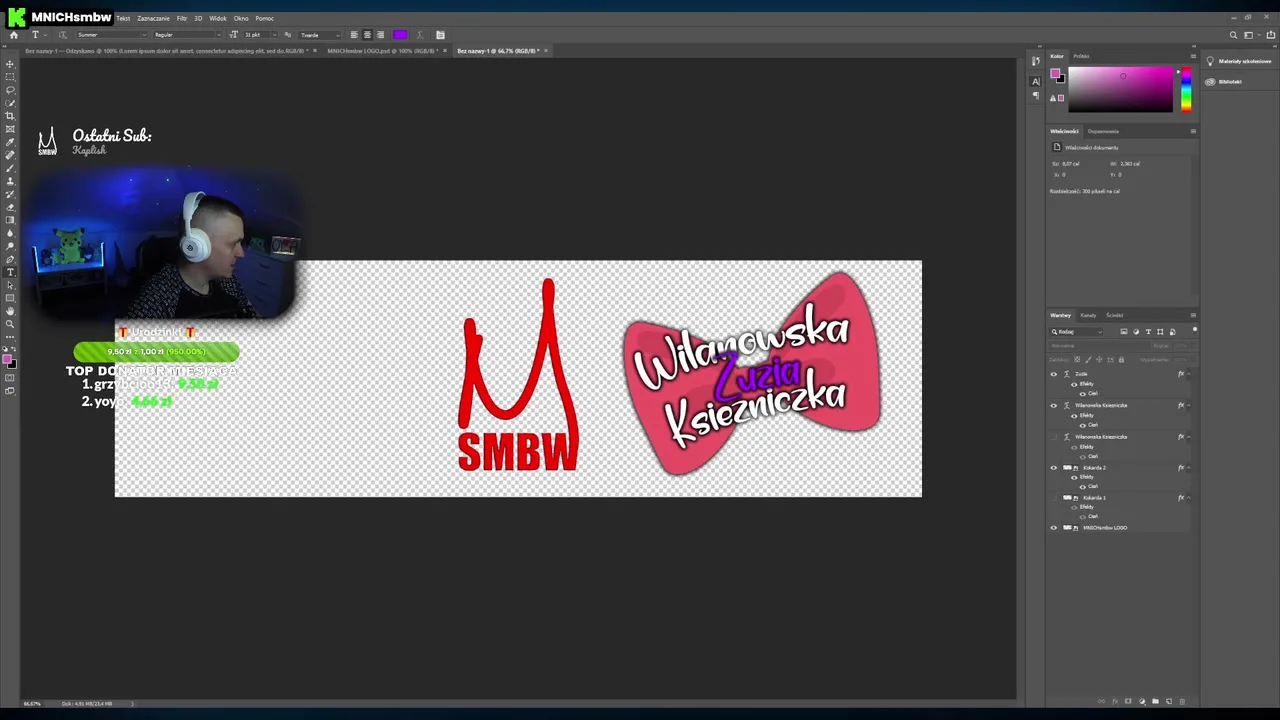Show the hidden Wilanowska Ksiezniczka layer

1053,437
